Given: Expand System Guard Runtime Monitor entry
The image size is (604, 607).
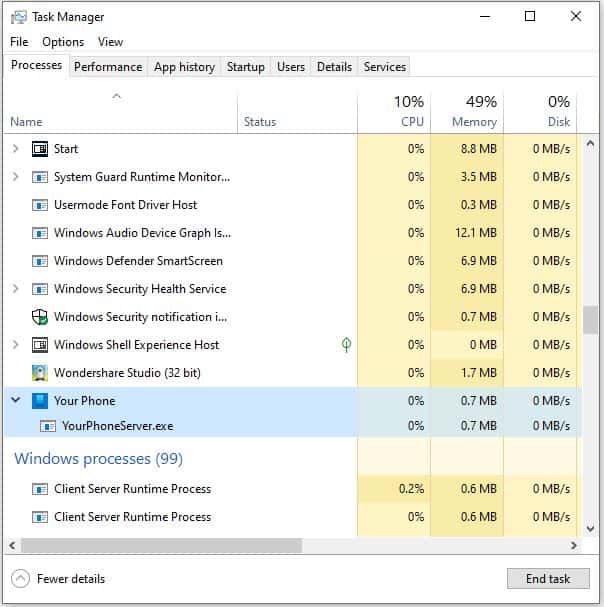Looking at the screenshot, I should 15,177.
